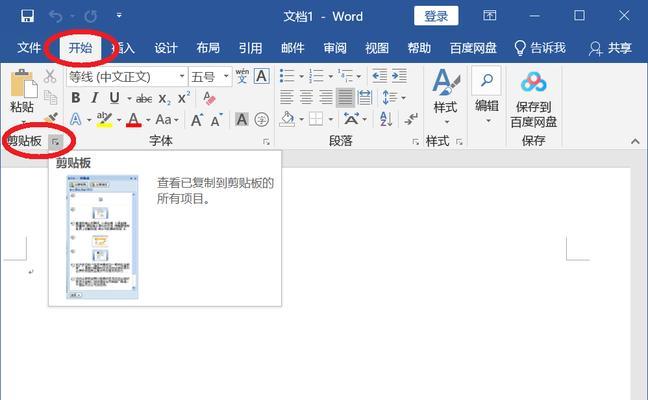Switch to the 邮件 ribbon tab
Image resolution: width=648 pixels, height=400 pixels.
(x=293, y=48)
